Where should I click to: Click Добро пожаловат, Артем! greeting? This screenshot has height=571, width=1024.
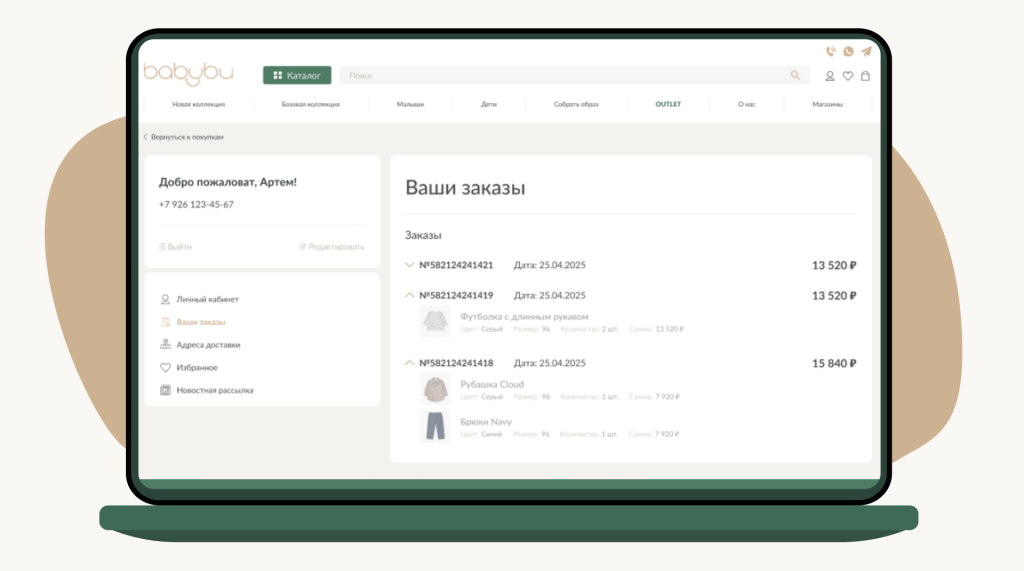click(x=228, y=182)
